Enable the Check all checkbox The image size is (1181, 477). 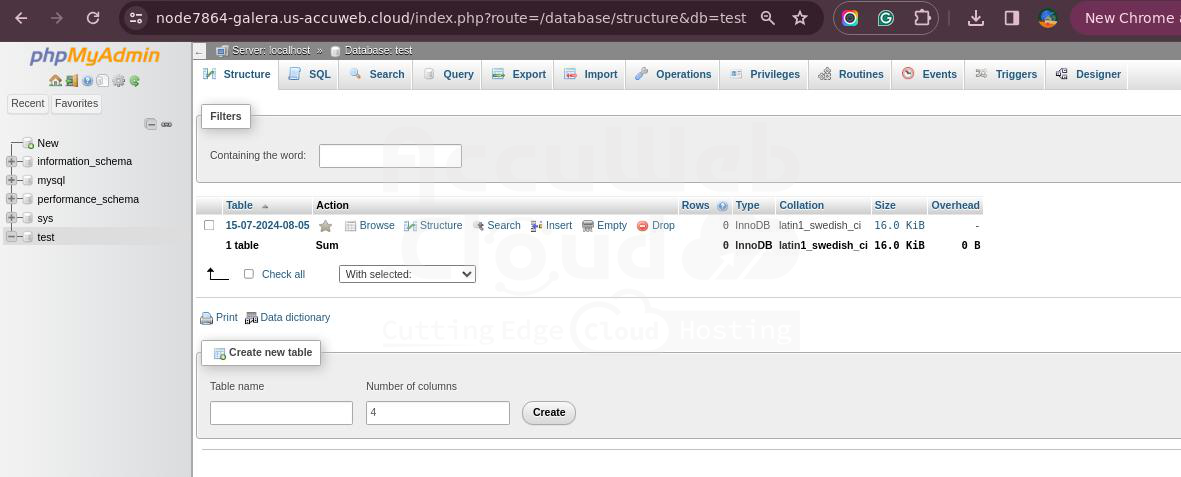[249, 274]
